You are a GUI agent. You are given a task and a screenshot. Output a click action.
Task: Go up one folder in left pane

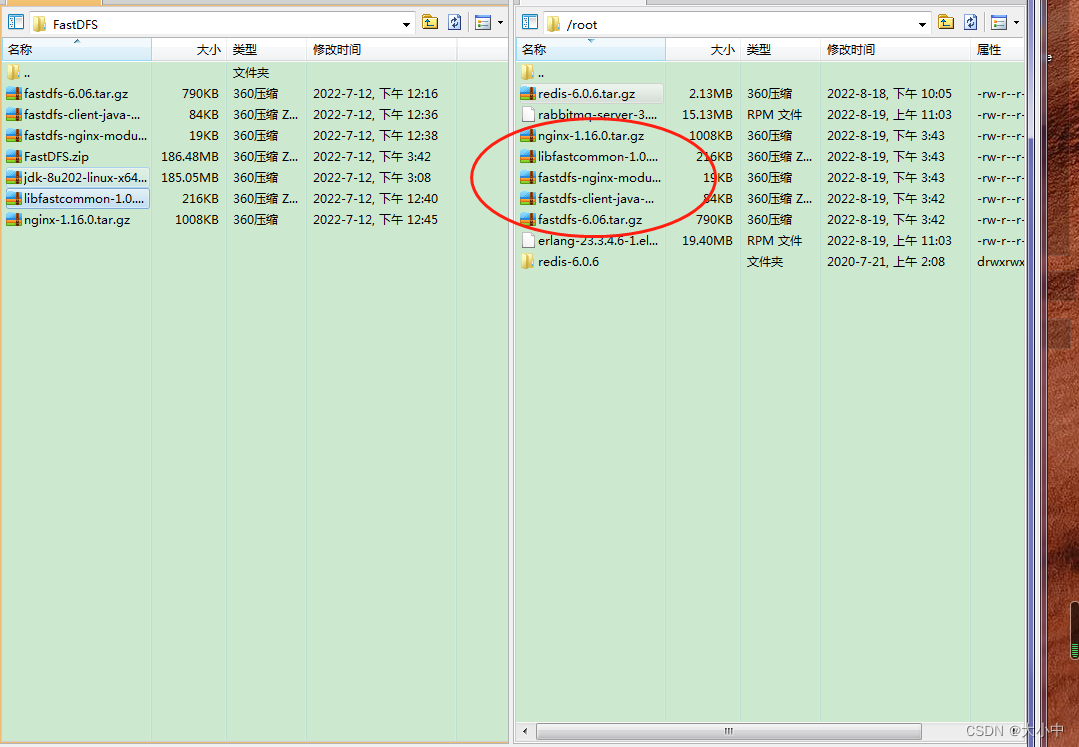click(x=430, y=23)
